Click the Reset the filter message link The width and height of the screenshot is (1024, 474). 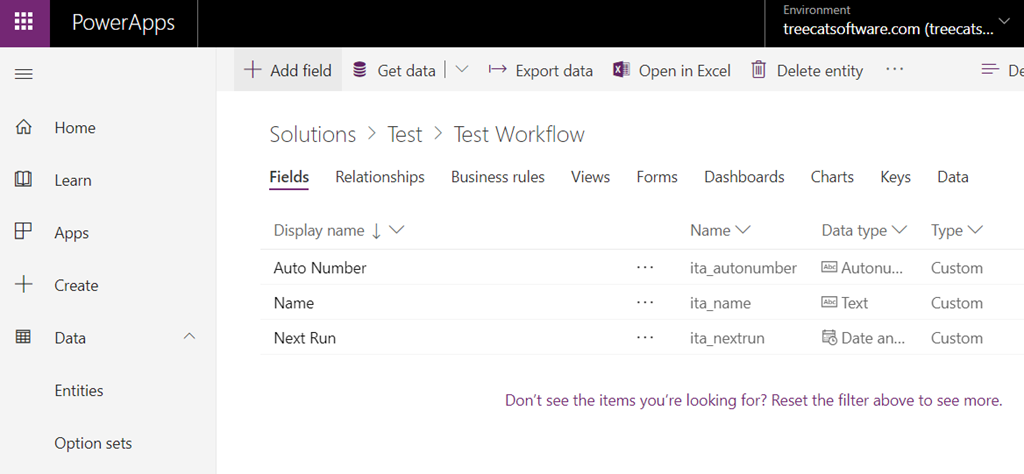pyautogui.click(x=754, y=400)
